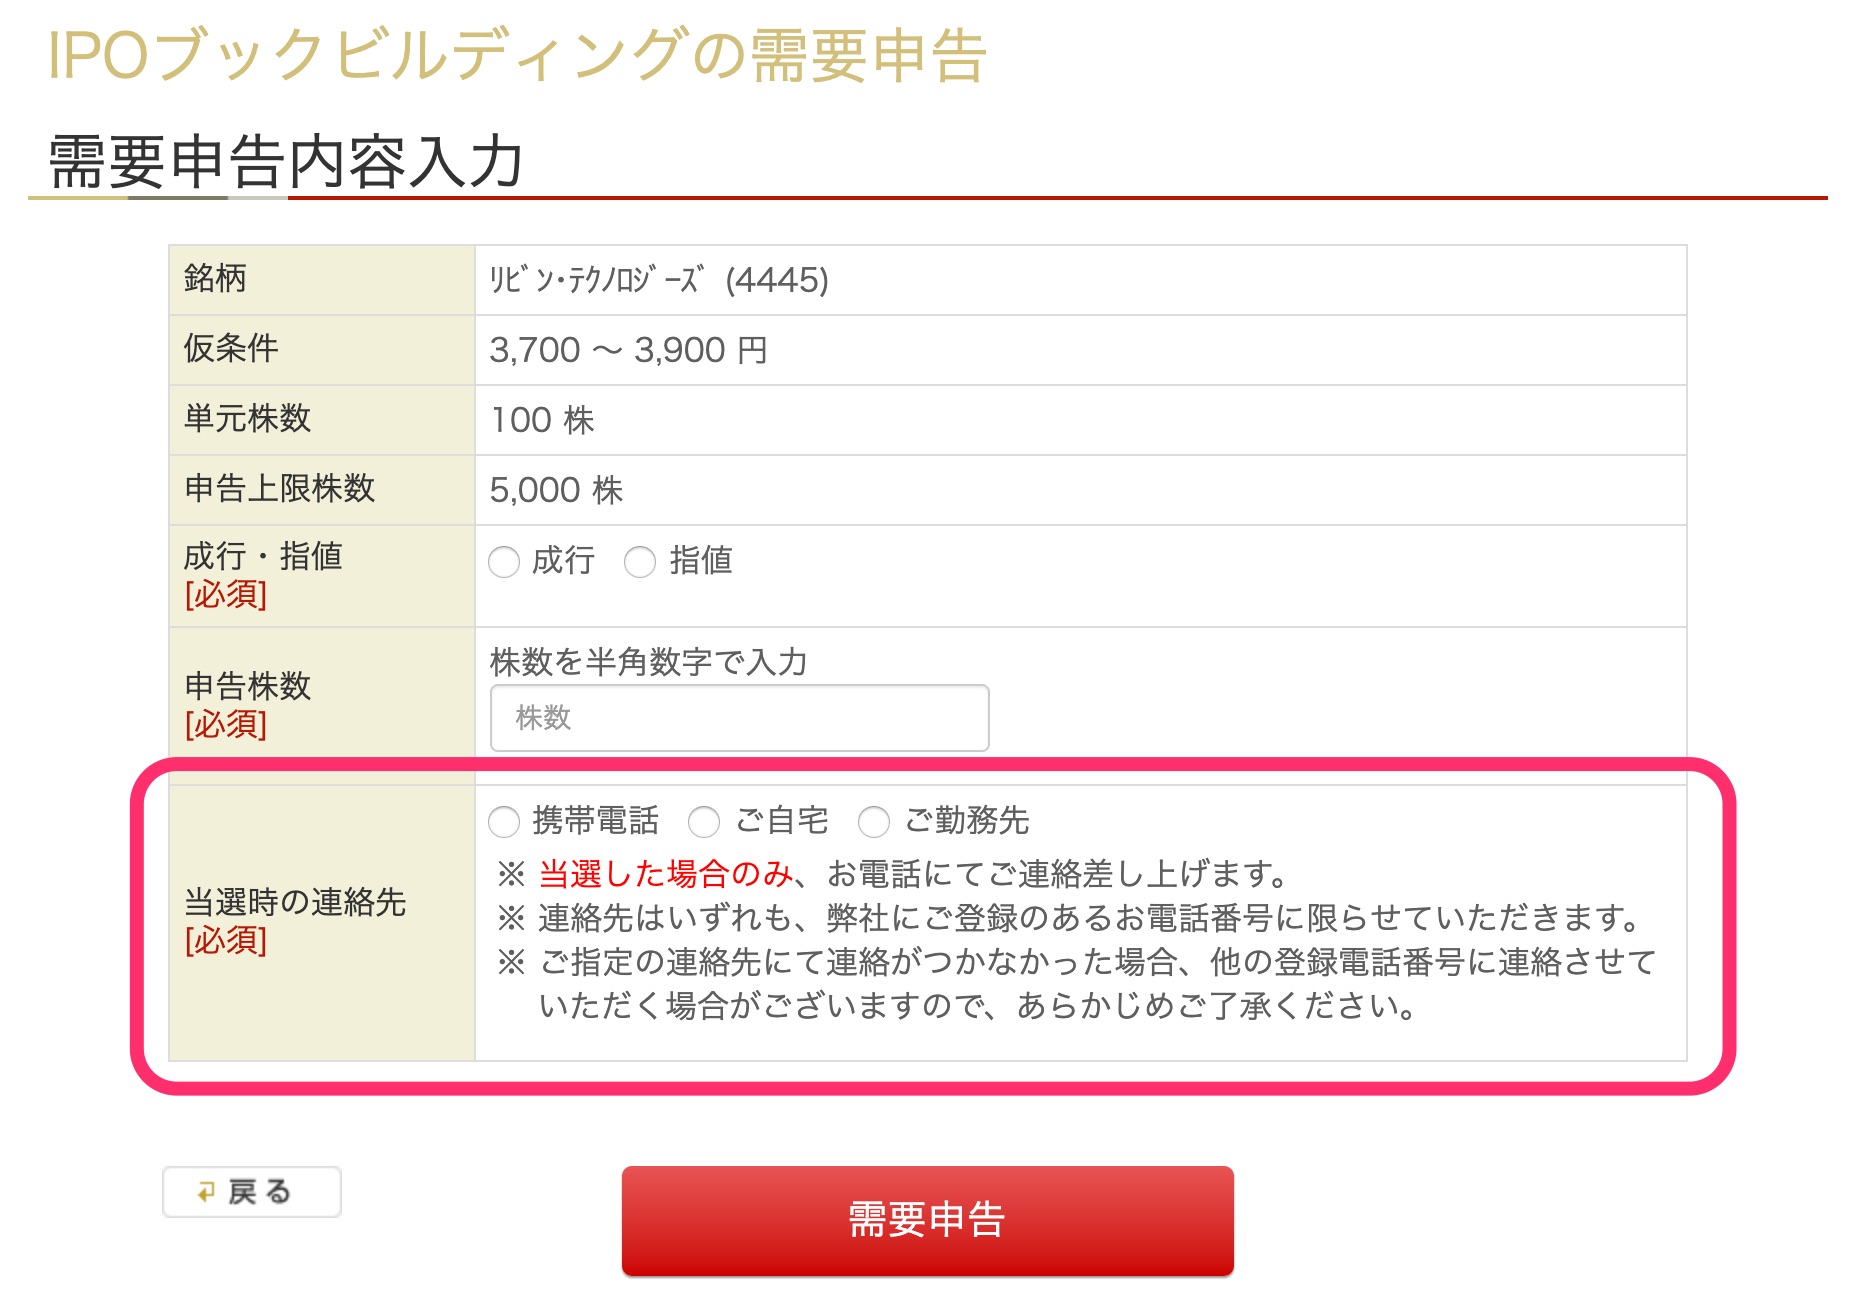Submit with the red 需要申告 button
The height and width of the screenshot is (1312, 1854).
(x=928, y=1221)
